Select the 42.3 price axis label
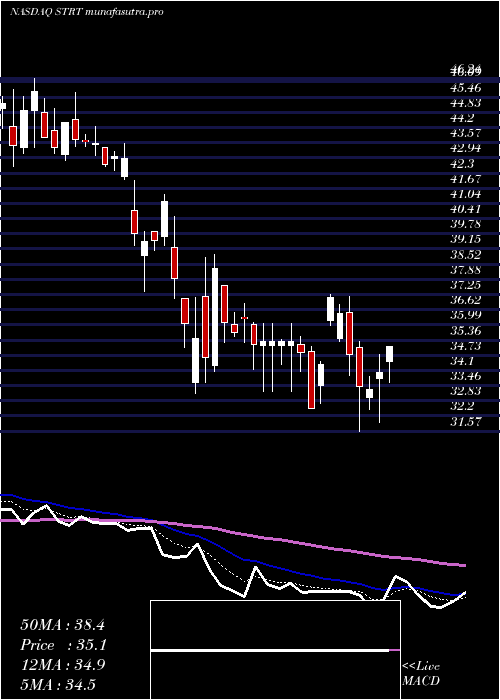 (x=462, y=163)
